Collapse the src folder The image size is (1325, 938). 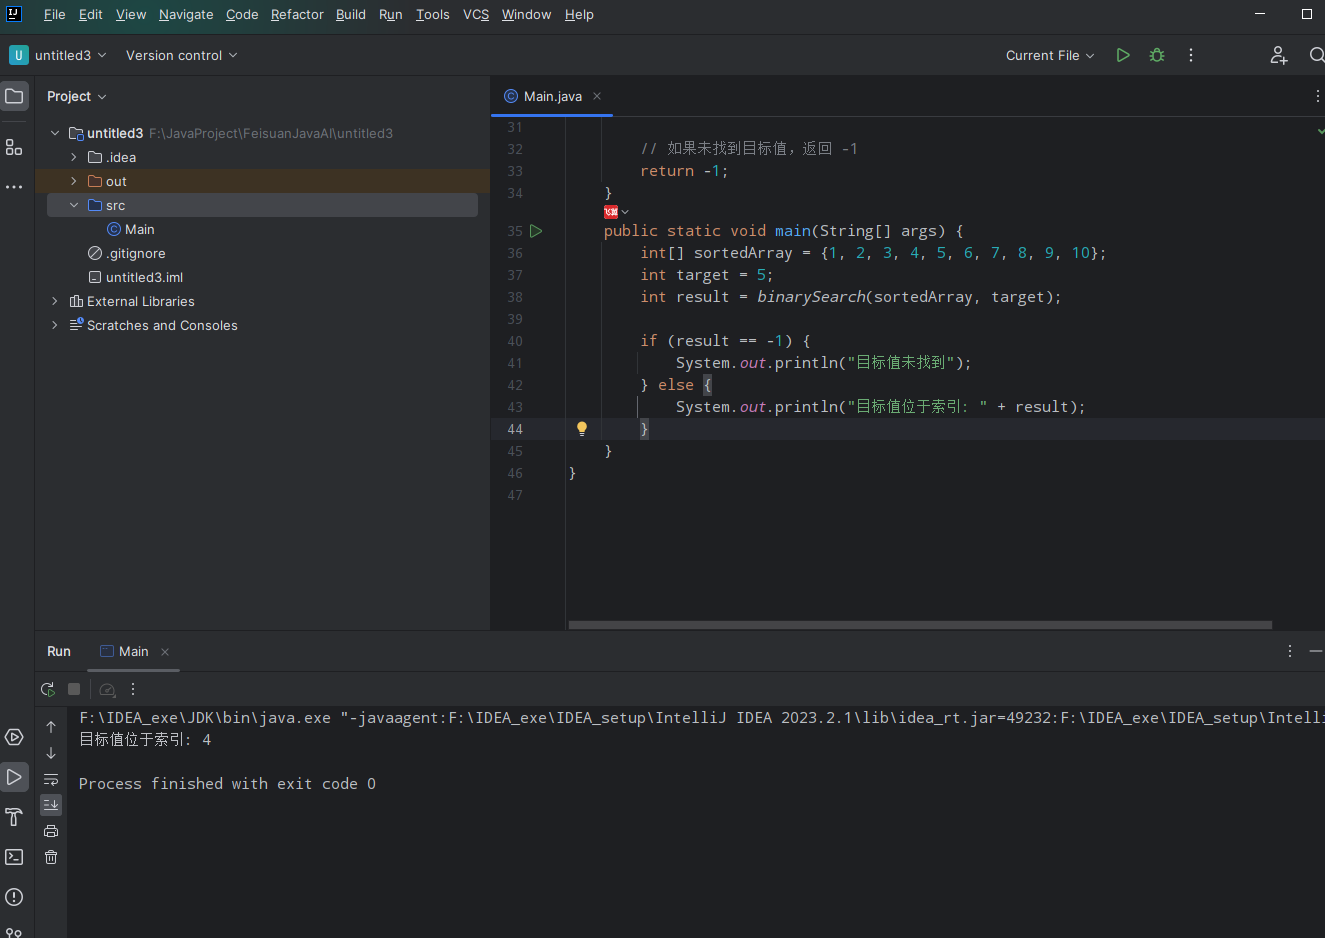74,205
